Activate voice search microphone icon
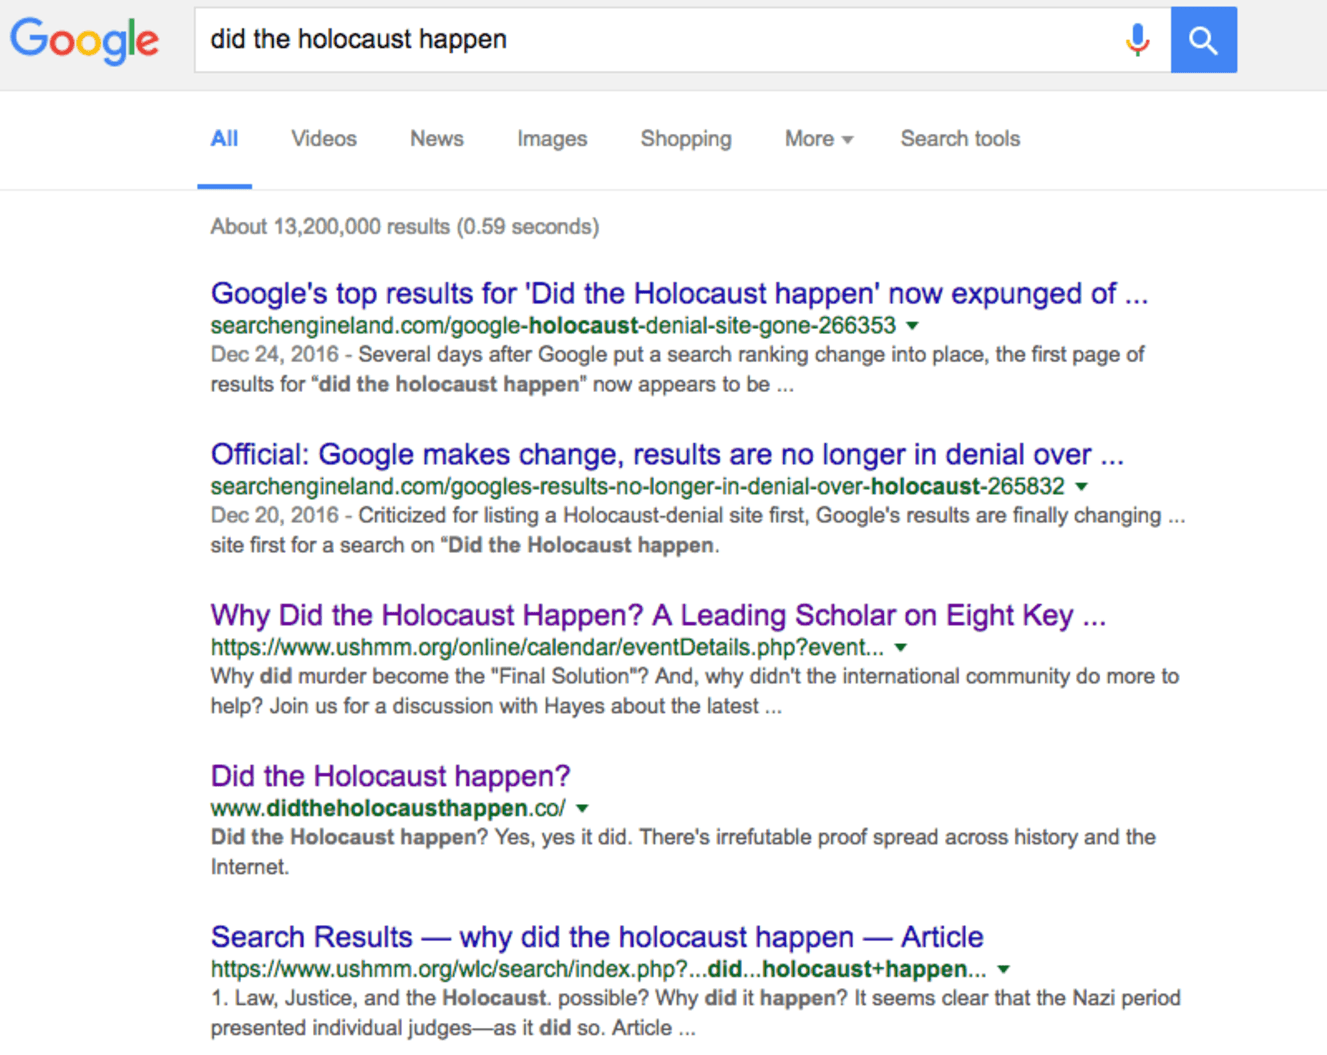1327x1055 pixels. [1137, 40]
